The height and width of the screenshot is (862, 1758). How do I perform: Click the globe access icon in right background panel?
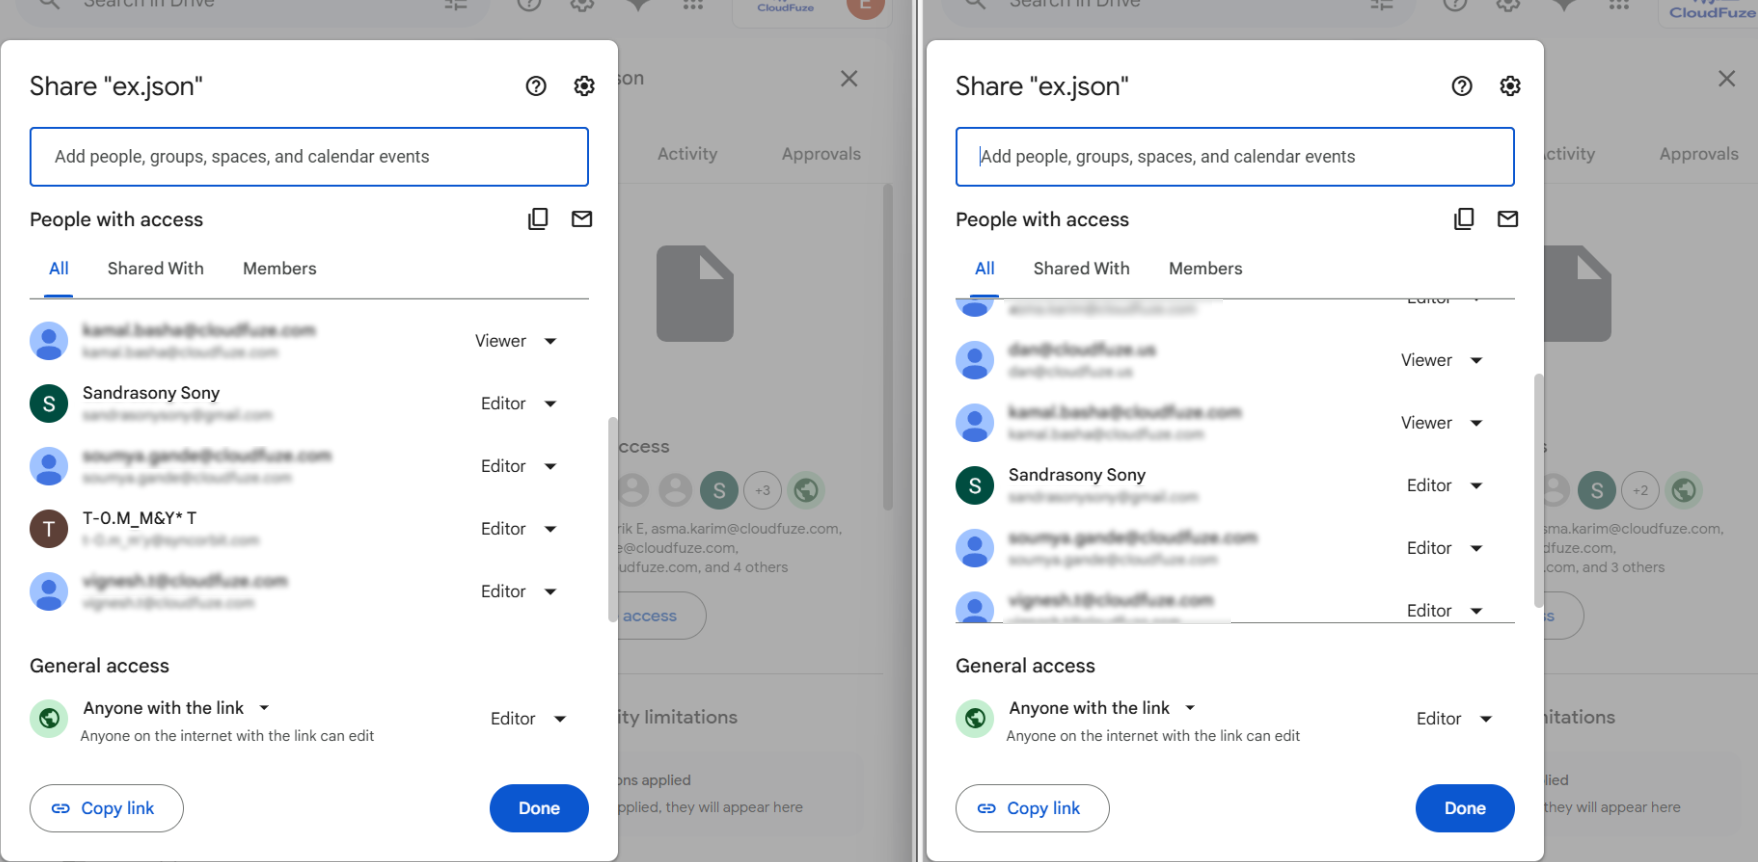pos(1684,490)
